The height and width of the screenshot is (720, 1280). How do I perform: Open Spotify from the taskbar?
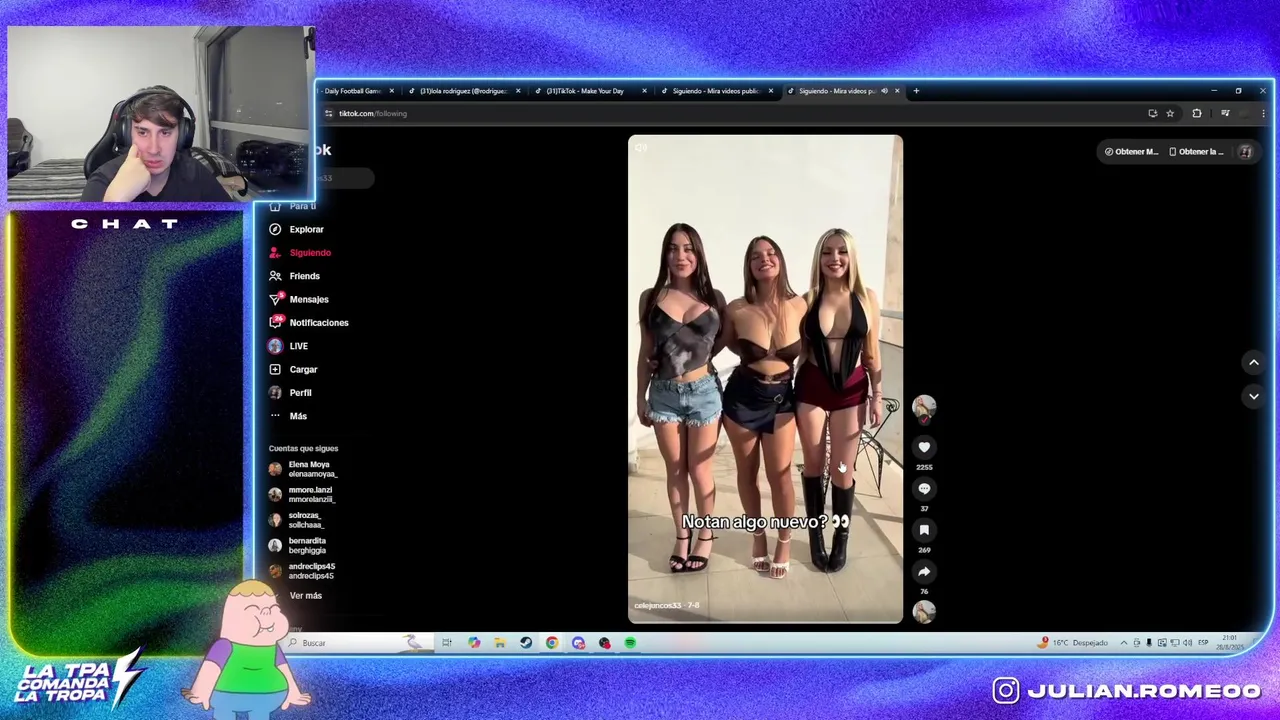[630, 643]
